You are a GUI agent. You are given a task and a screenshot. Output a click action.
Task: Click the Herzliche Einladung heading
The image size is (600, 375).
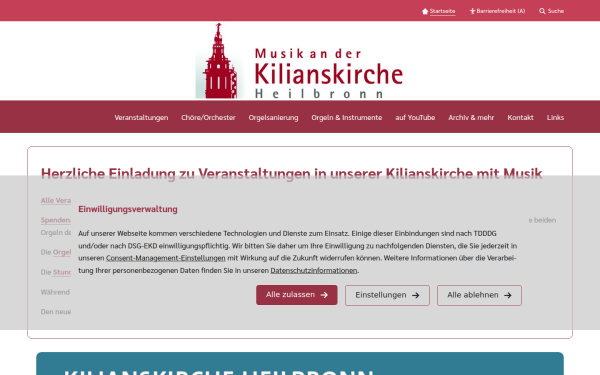tap(292, 174)
